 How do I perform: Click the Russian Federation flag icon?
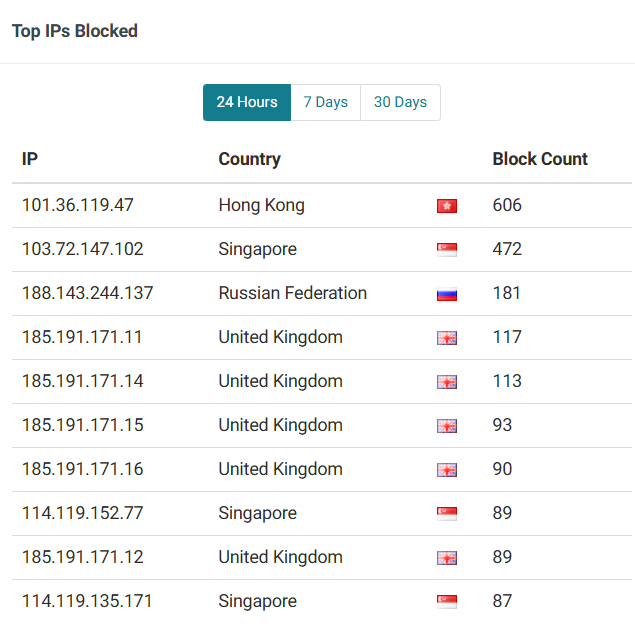tap(447, 294)
